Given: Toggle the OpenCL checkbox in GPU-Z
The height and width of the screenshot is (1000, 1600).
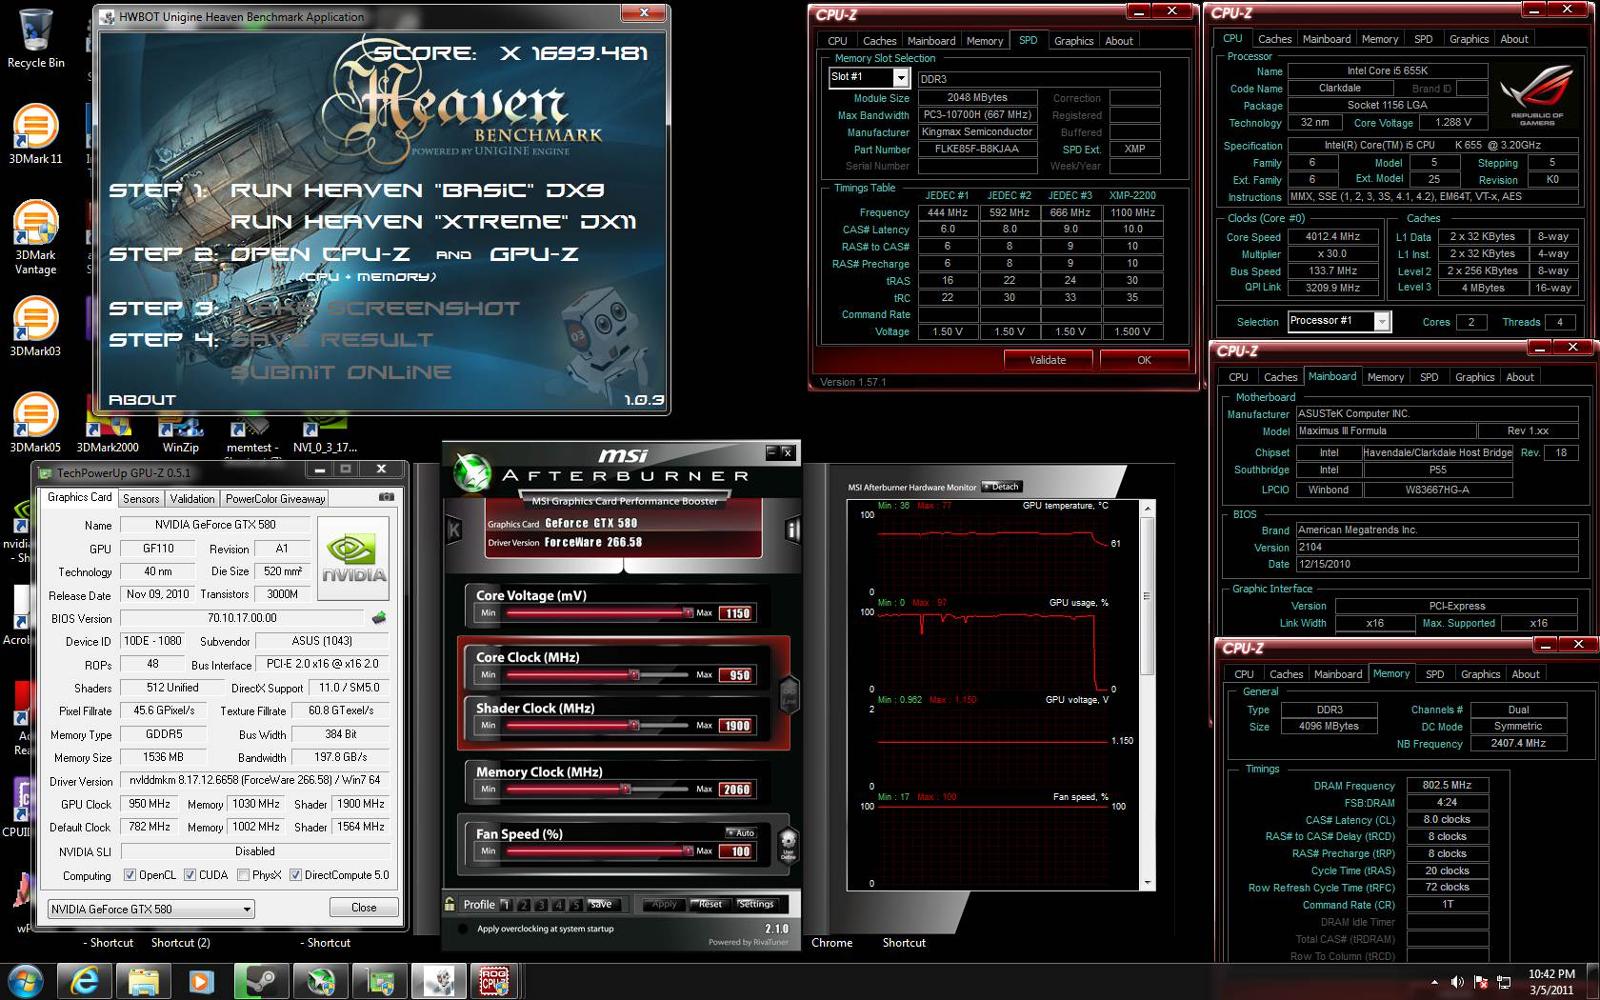Looking at the screenshot, I should 130,875.
